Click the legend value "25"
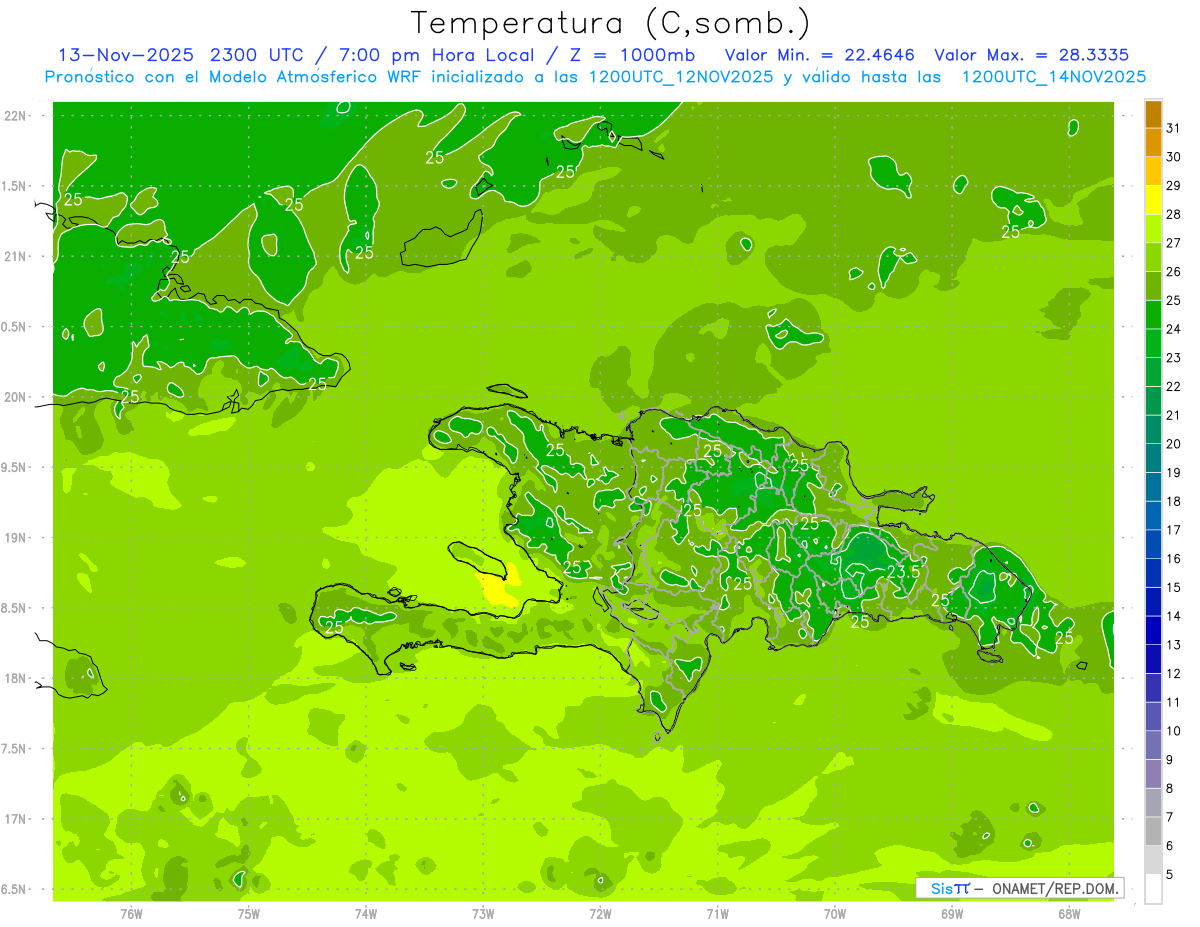1200x927 pixels. click(1174, 300)
